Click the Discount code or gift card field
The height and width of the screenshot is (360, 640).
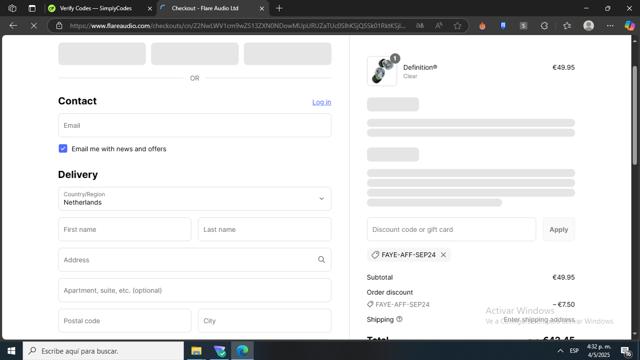point(451,229)
